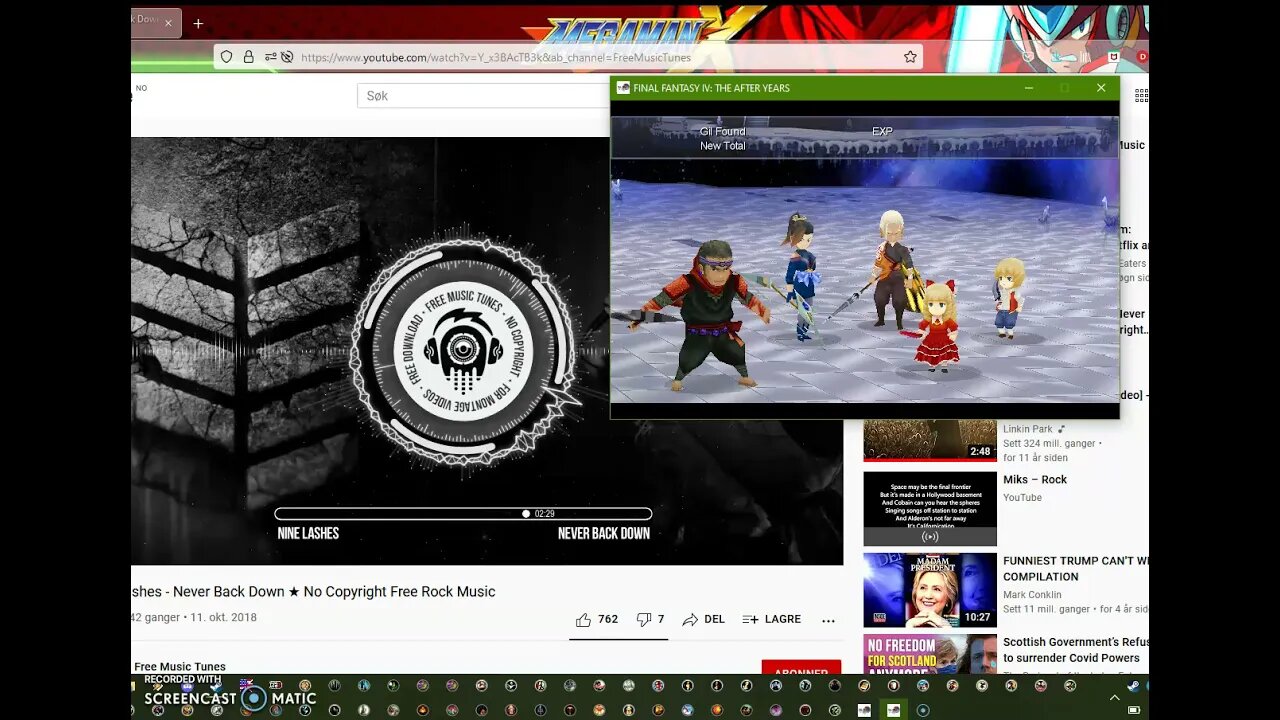The height and width of the screenshot is (720, 1280).
Task: Open the Miks – Rock mix thumbnail
Action: (x=930, y=509)
